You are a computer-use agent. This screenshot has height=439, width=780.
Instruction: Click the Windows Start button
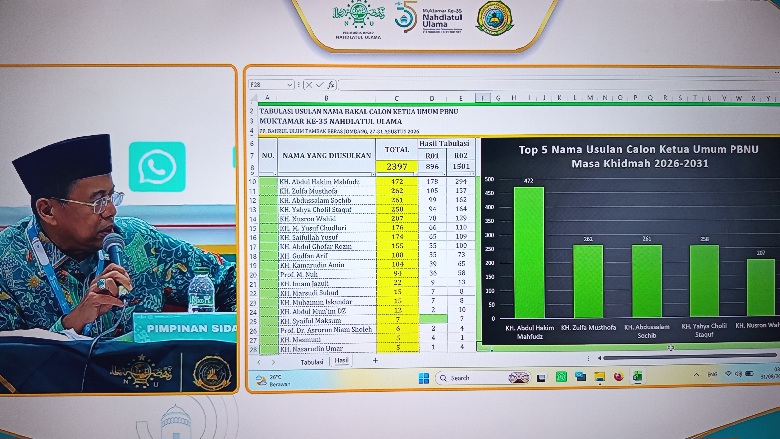pyautogui.click(x=424, y=378)
